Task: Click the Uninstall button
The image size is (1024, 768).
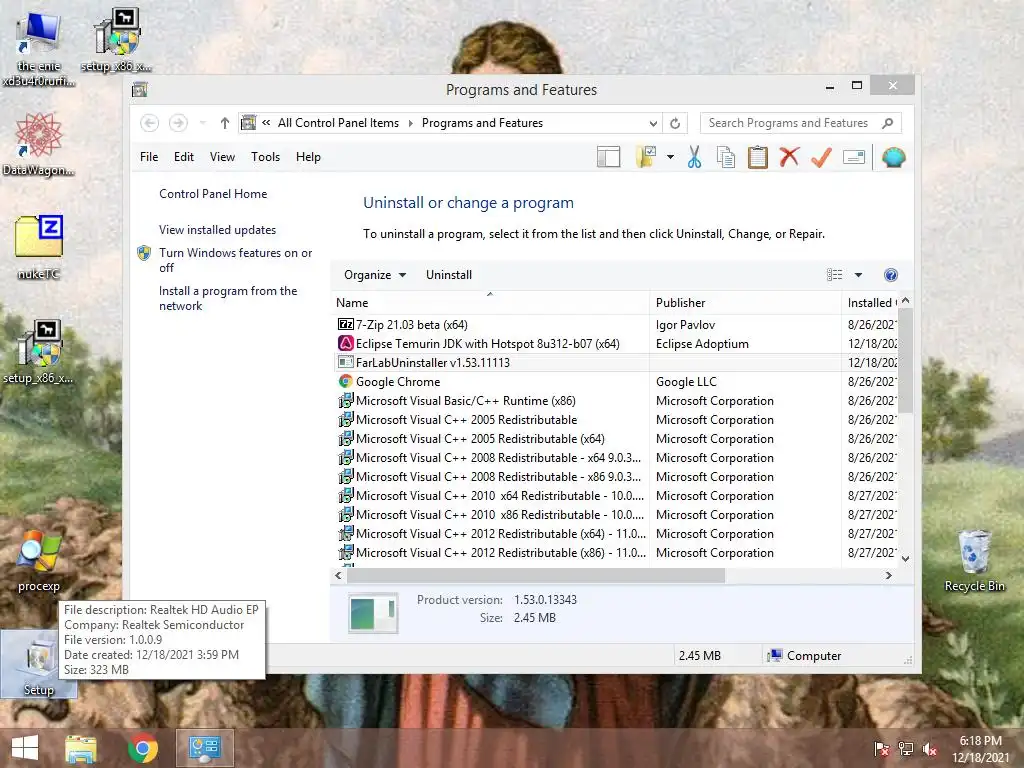Action: click(449, 275)
